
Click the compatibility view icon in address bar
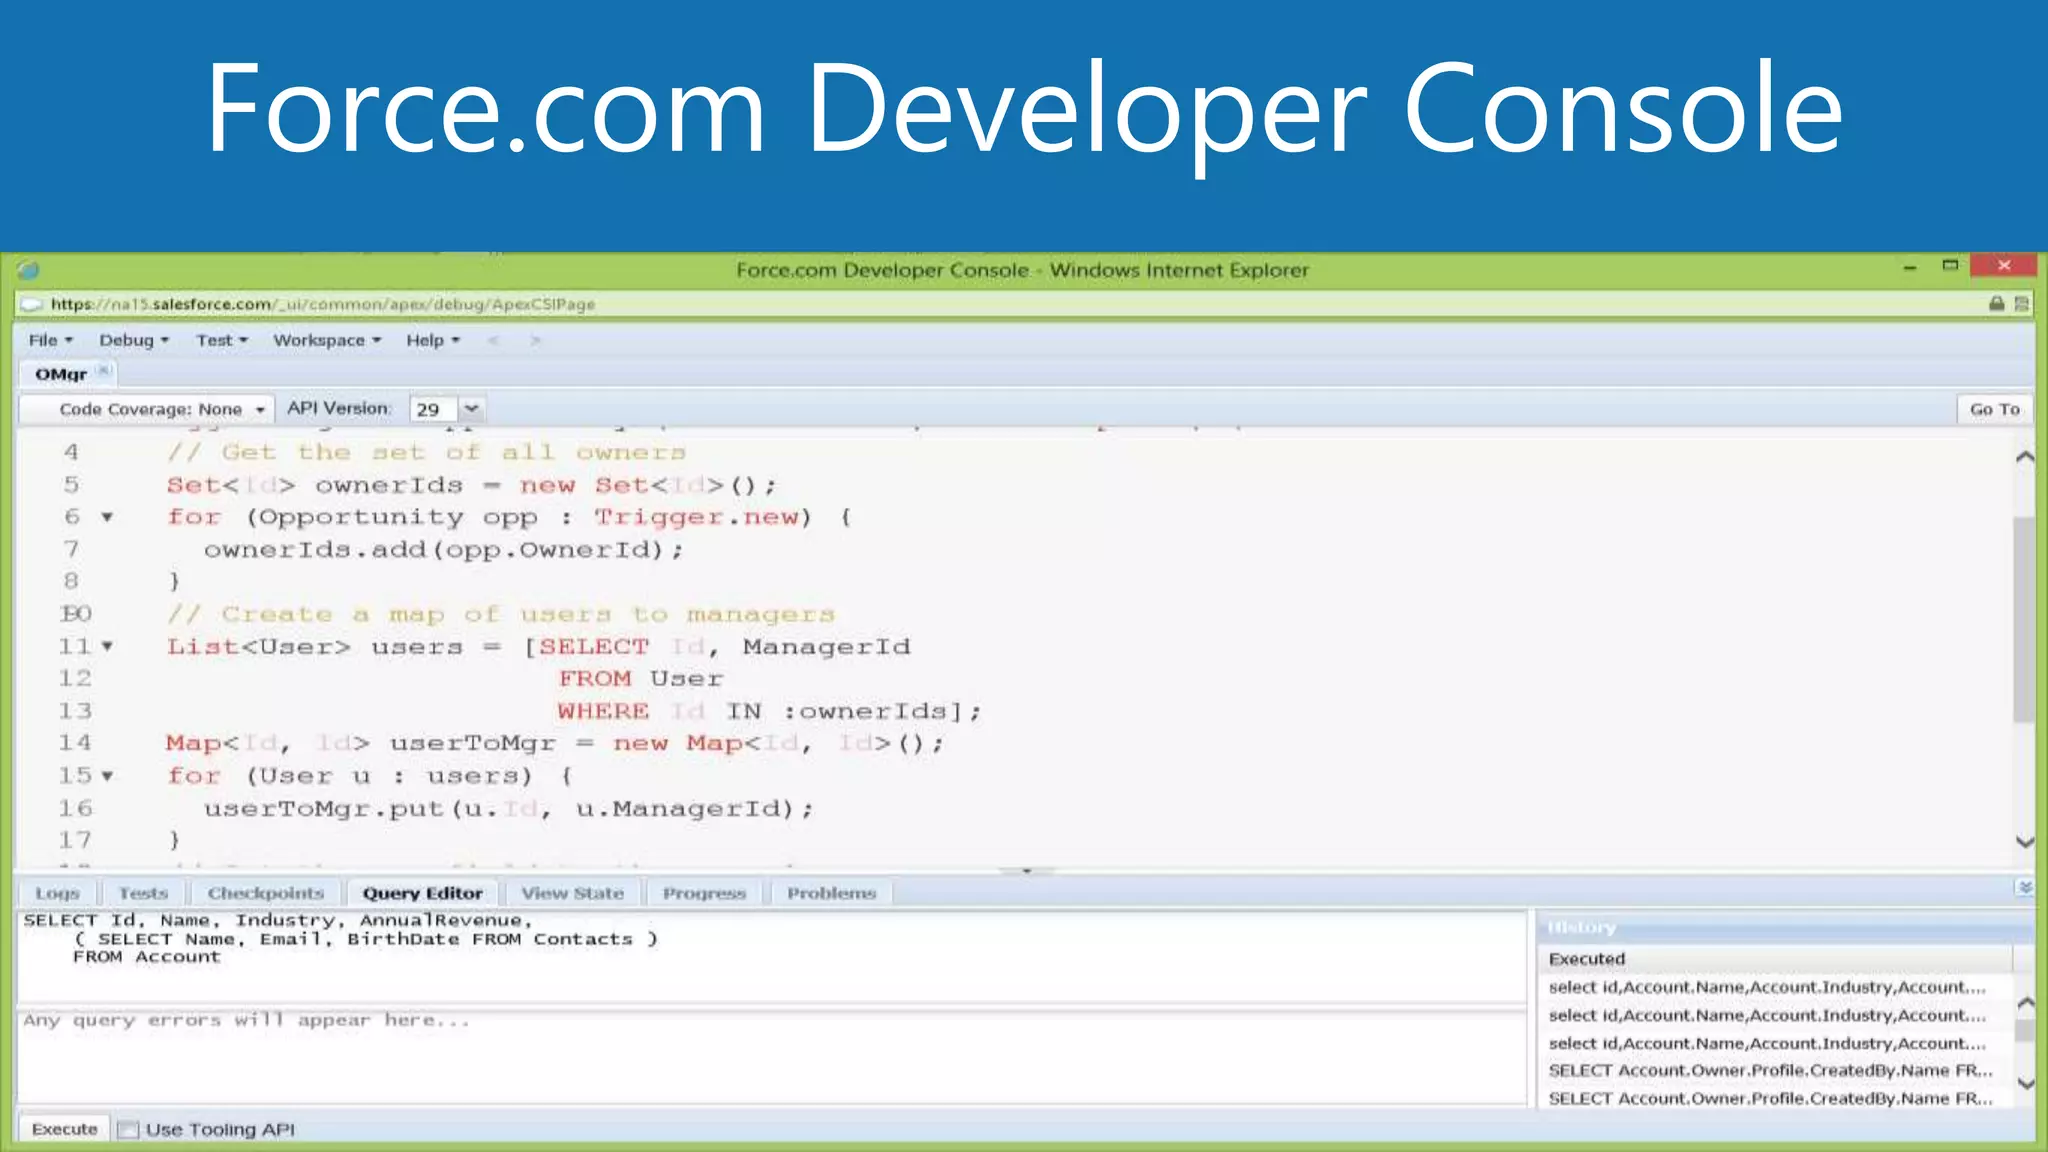pyautogui.click(x=2021, y=303)
